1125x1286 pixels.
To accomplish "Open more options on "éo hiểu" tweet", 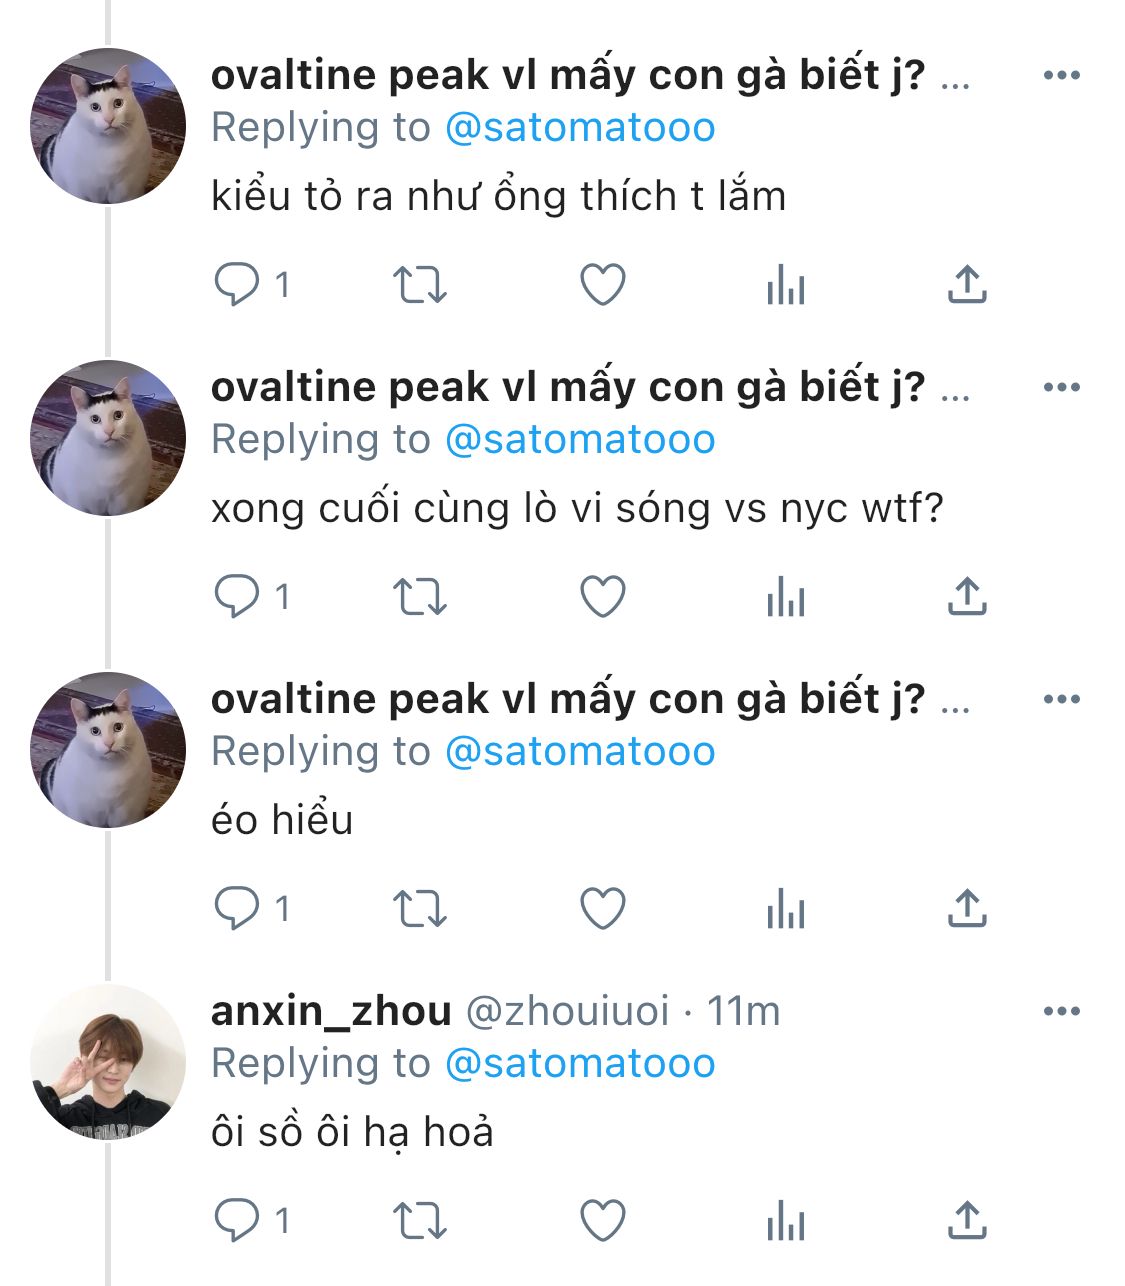I will pos(1061,699).
